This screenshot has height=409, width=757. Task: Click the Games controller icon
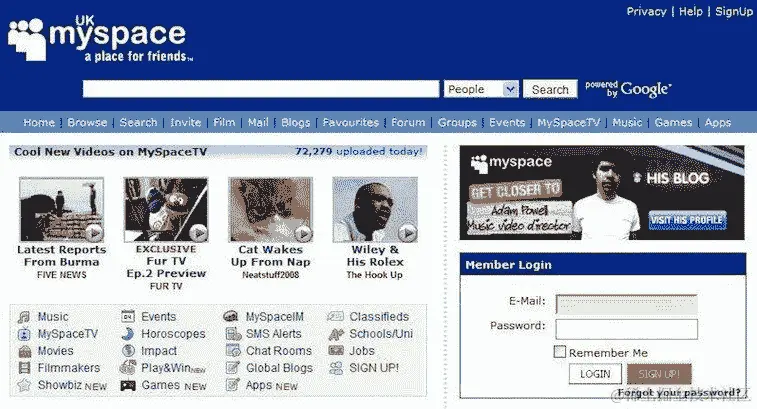128,385
